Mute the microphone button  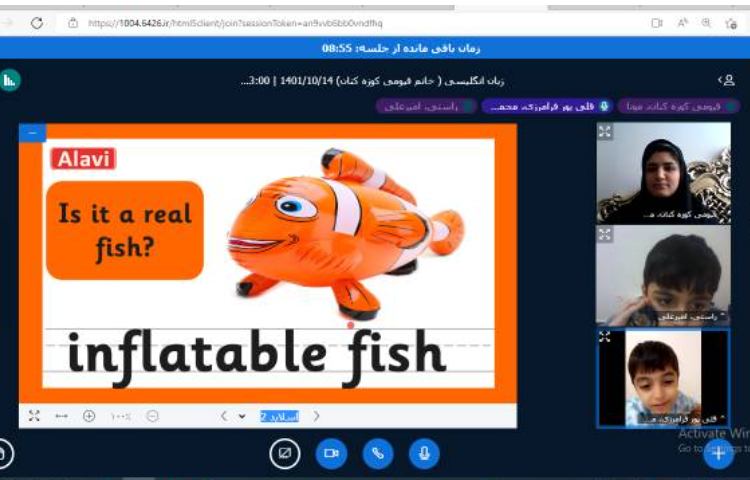[424, 453]
